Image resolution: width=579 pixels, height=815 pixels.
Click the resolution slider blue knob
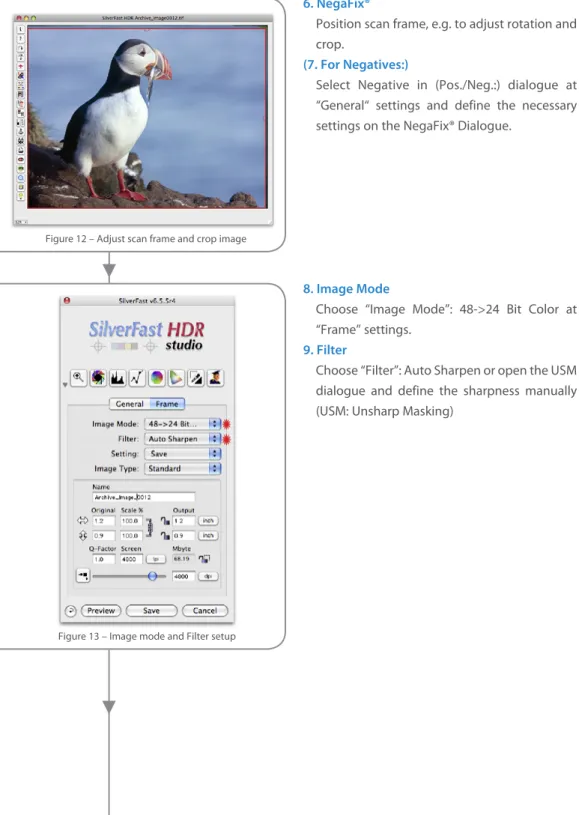152,576
